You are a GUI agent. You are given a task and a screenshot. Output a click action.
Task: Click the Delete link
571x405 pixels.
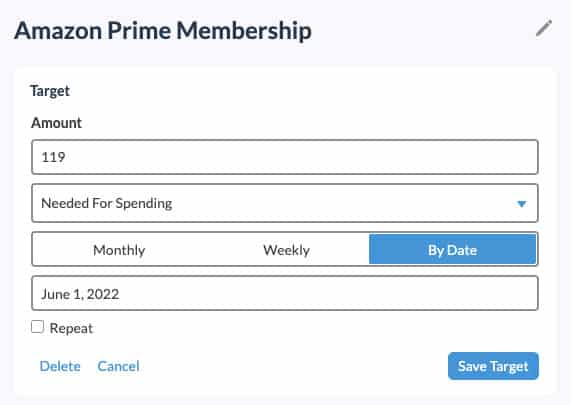pos(60,366)
